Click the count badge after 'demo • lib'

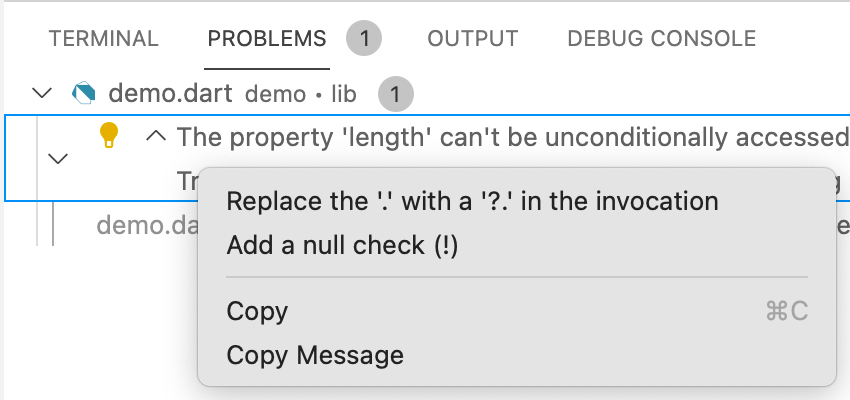click(396, 94)
